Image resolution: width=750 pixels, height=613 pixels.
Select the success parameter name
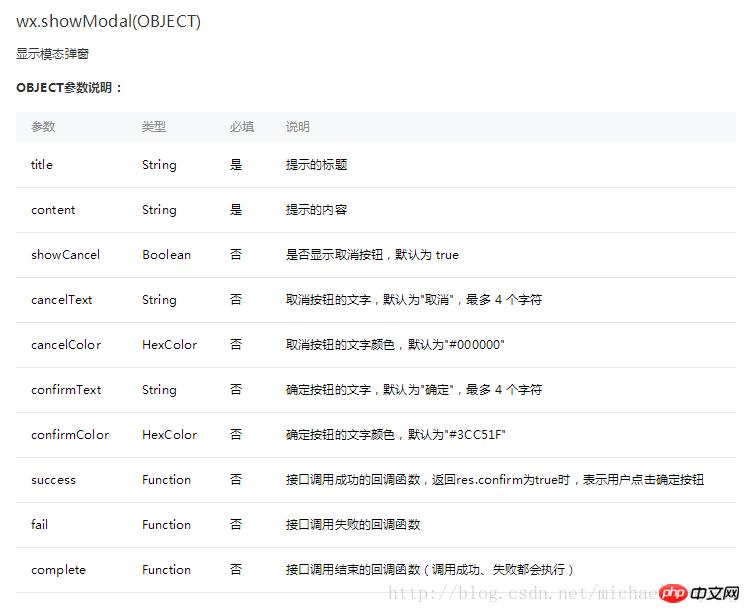[x=53, y=480]
